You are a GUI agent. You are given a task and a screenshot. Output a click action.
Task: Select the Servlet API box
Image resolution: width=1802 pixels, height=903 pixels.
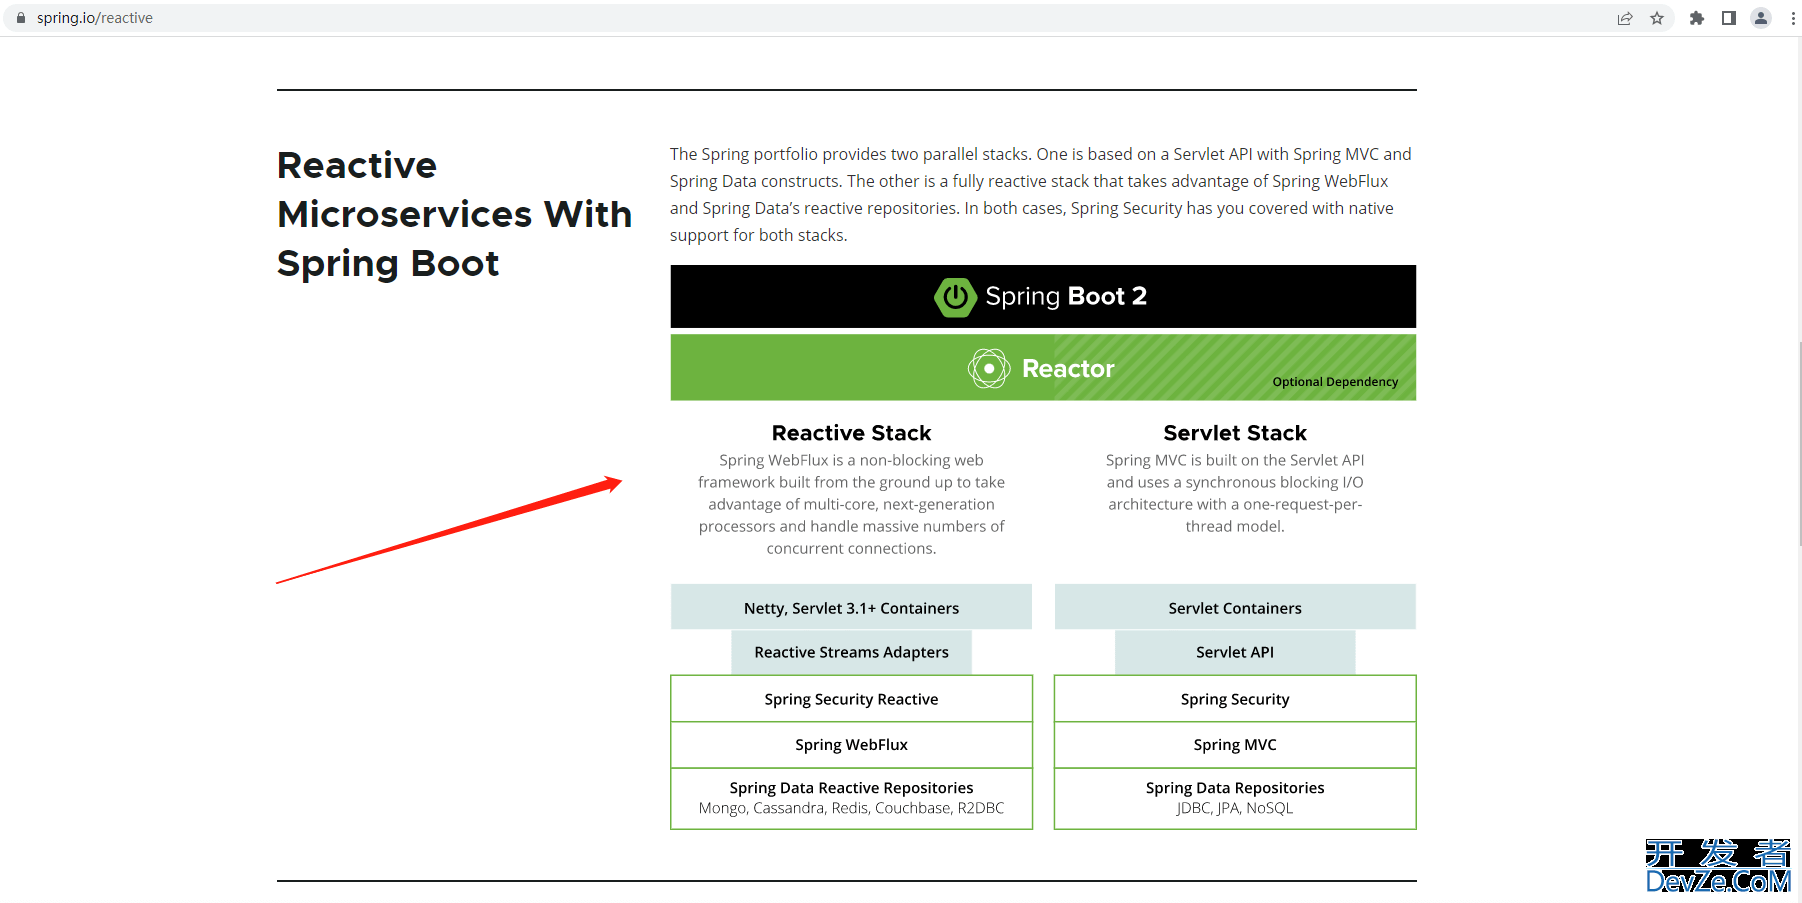(1235, 652)
